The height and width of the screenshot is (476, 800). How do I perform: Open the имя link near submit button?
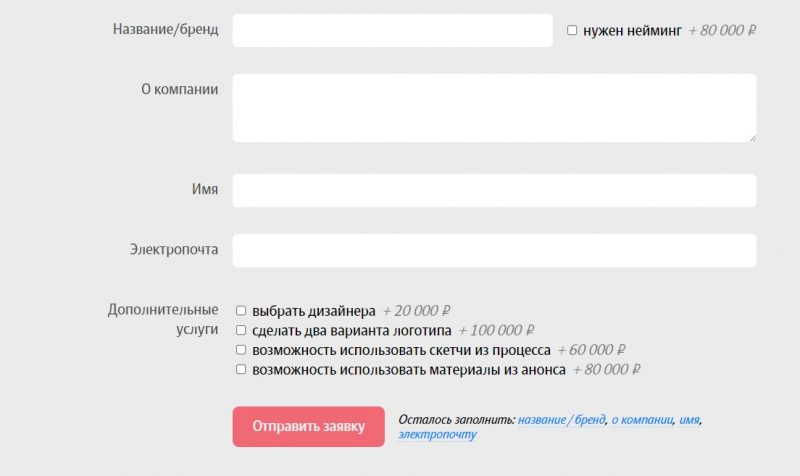[x=689, y=421]
